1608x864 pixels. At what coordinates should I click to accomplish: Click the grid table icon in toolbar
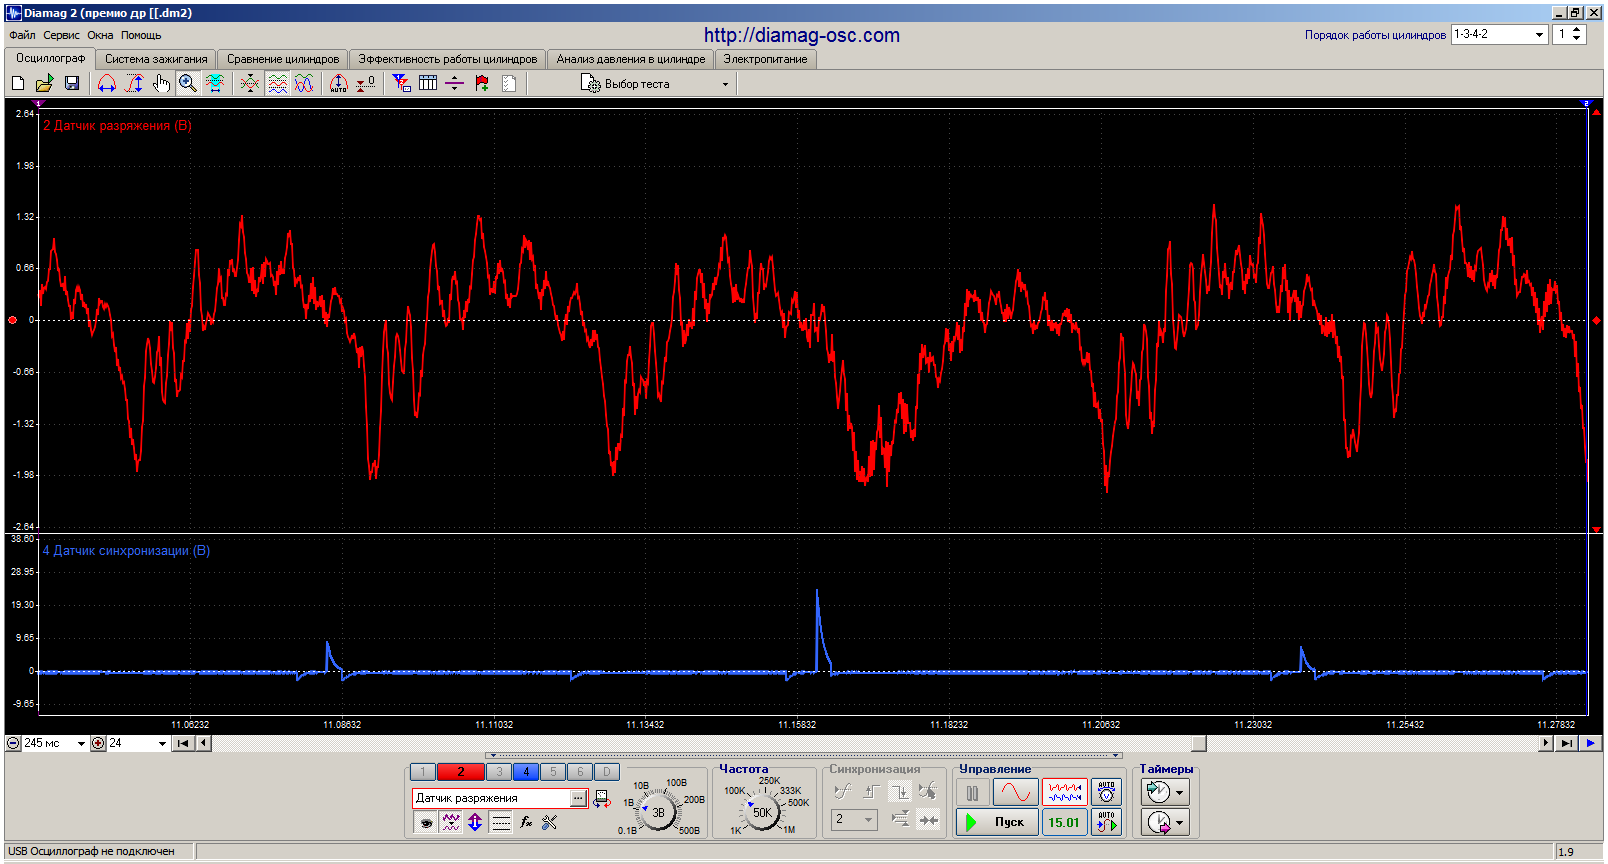(x=428, y=84)
